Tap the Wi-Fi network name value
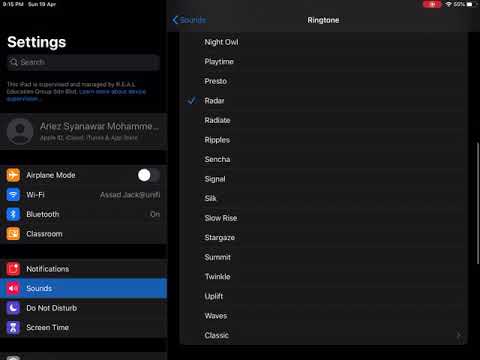The width and height of the screenshot is (480, 360). click(130, 195)
